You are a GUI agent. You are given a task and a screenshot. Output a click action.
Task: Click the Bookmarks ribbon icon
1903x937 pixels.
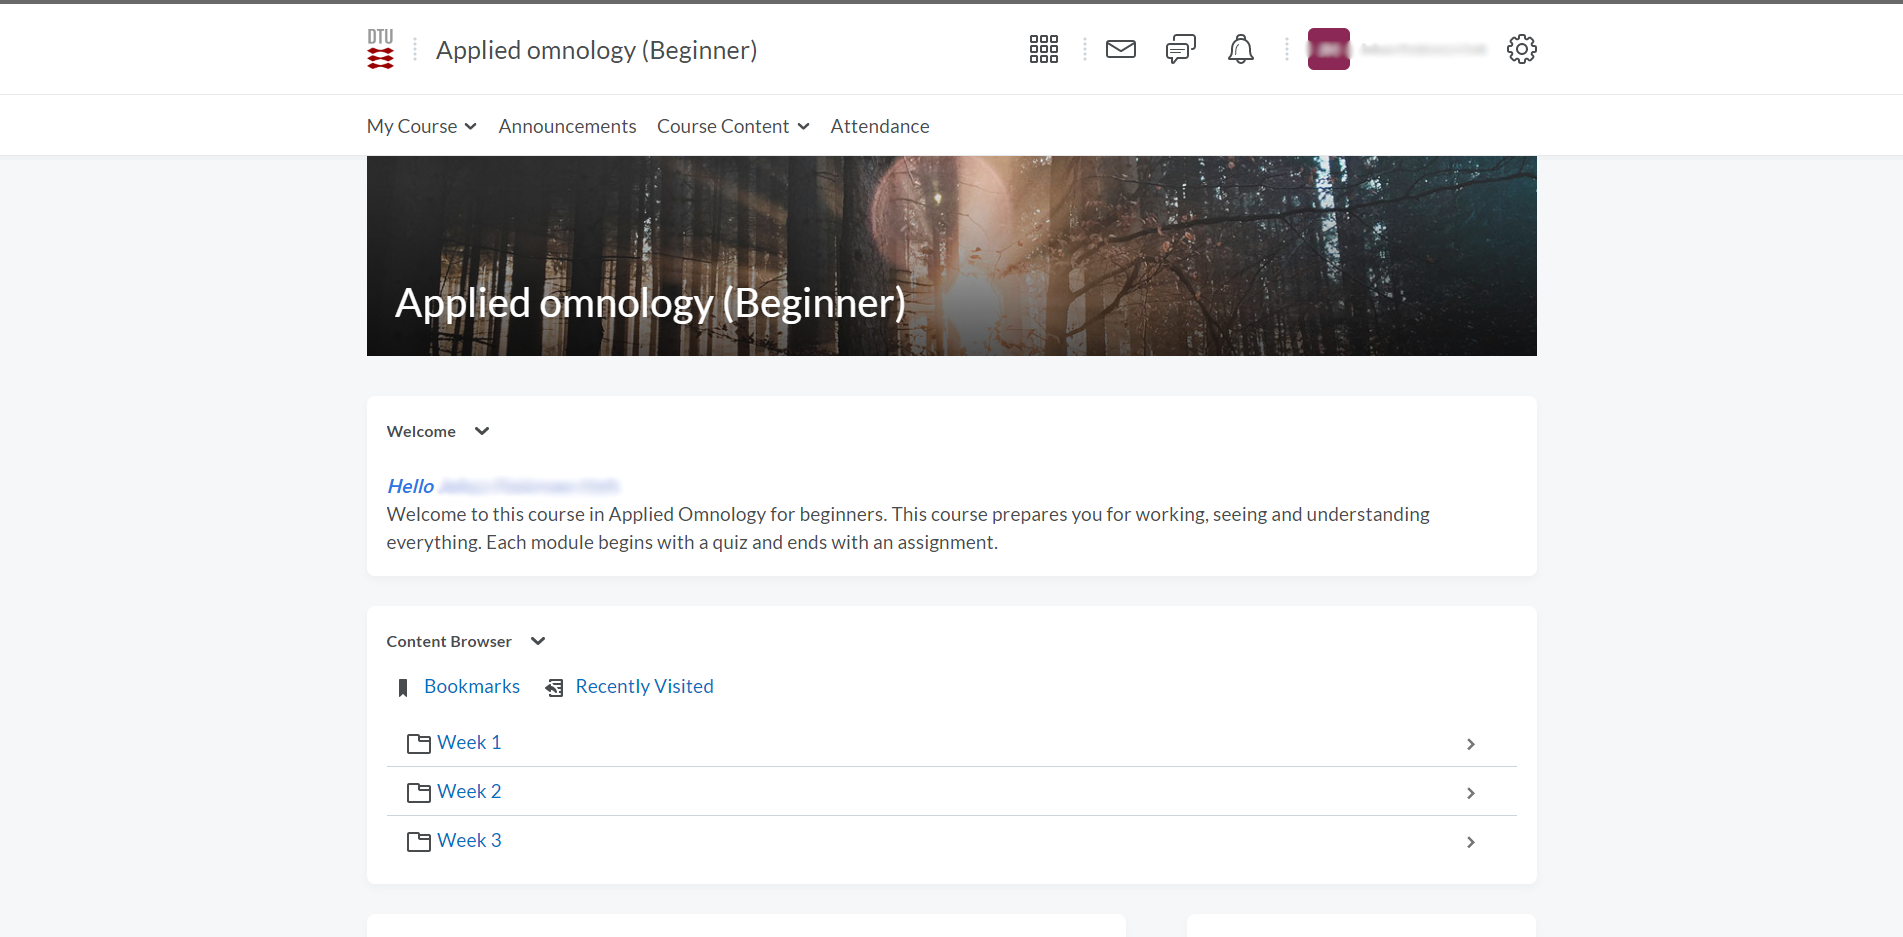point(403,688)
